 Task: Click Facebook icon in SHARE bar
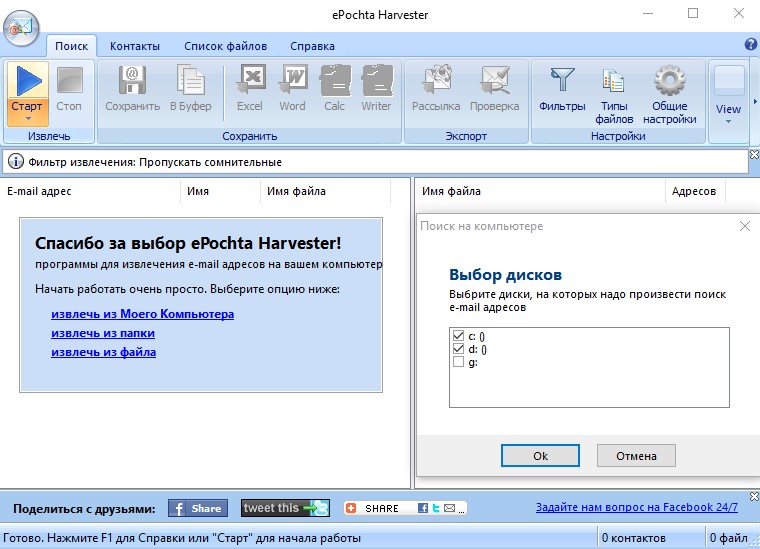(423, 508)
